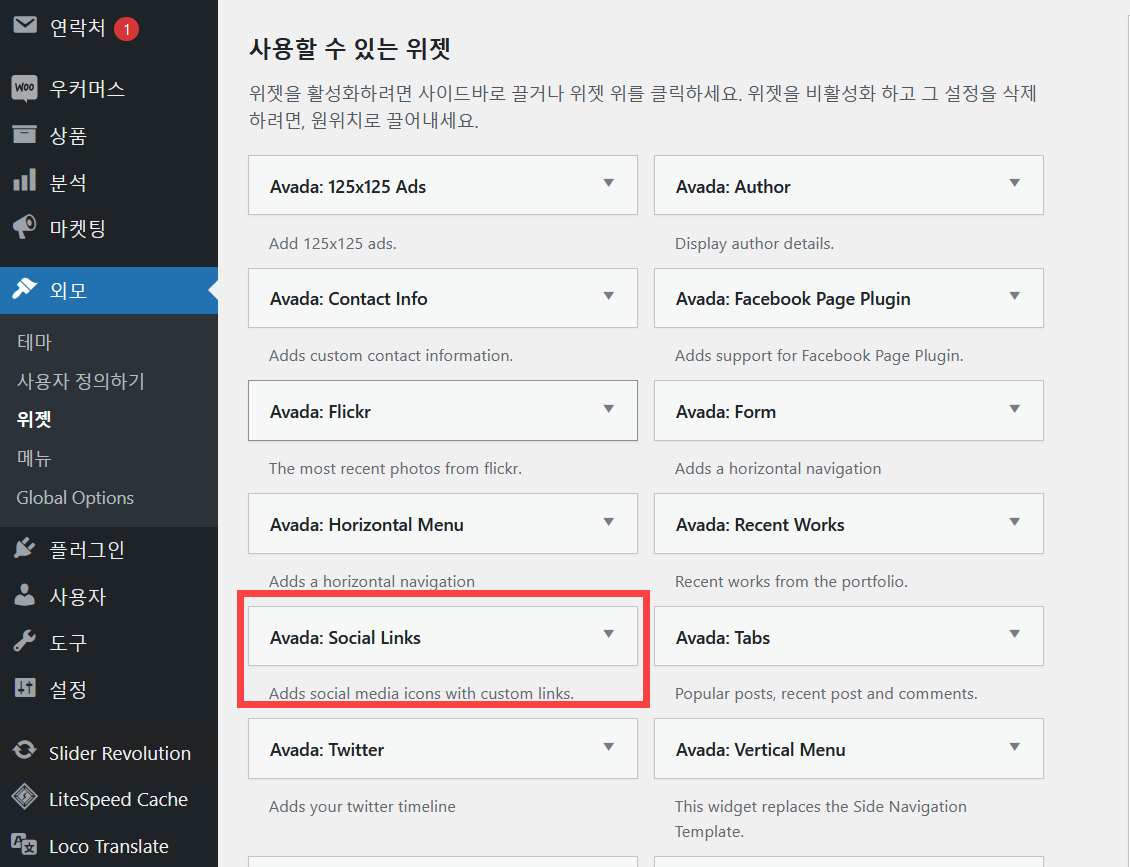Click the 플러그인 plugins icon
Screen dimensions: 1130x867
point(25,548)
